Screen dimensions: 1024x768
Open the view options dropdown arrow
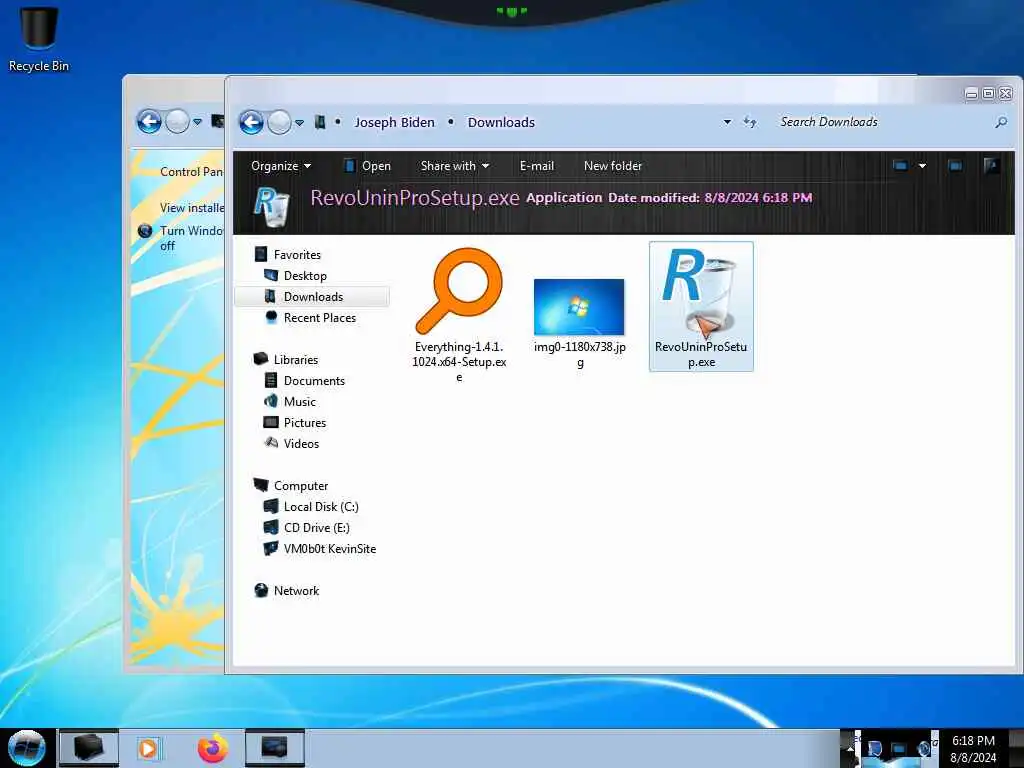(922, 166)
